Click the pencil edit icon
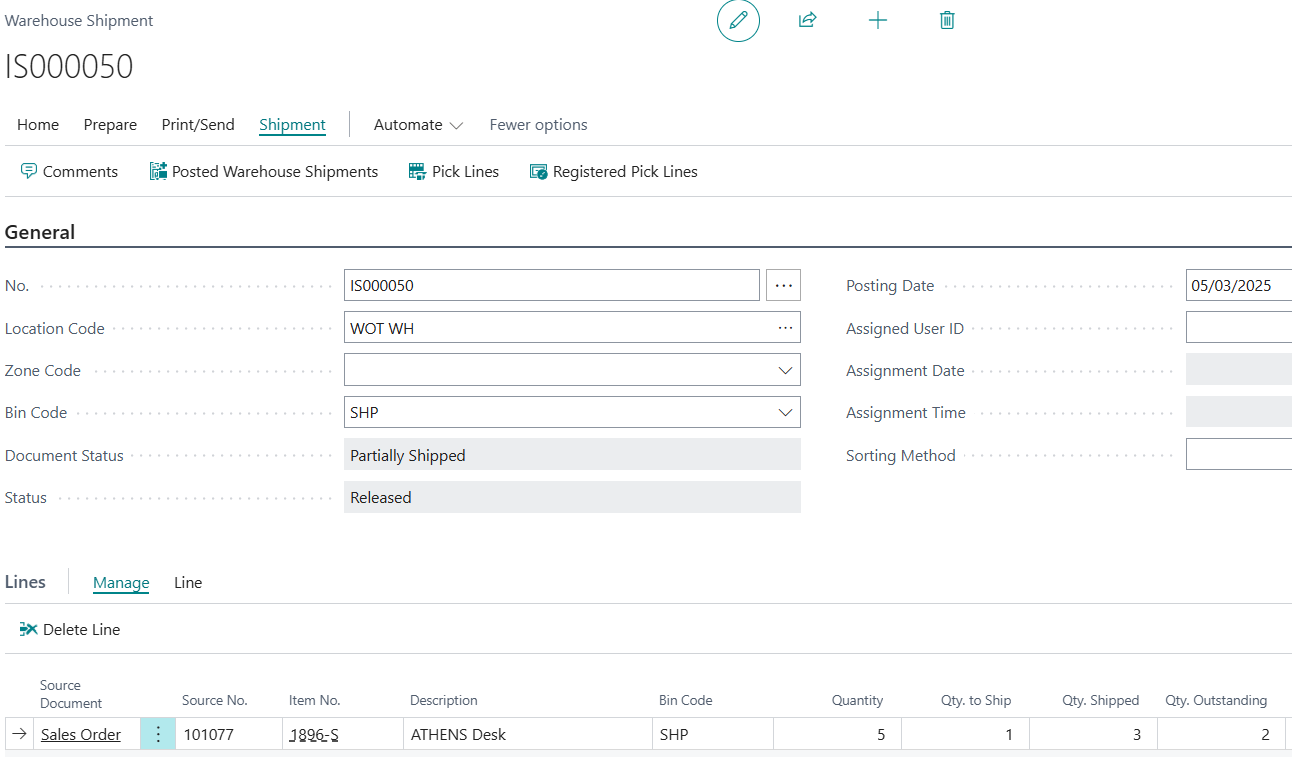 738,20
